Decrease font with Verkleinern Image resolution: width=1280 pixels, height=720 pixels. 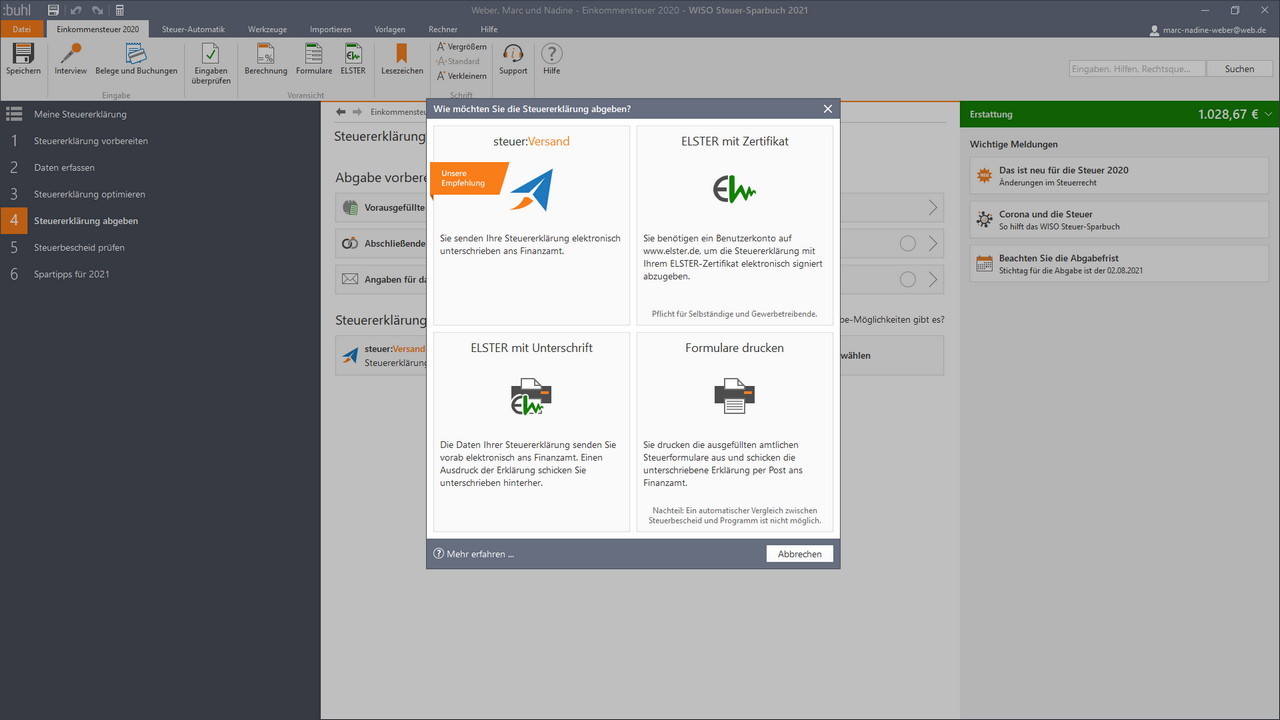462,76
